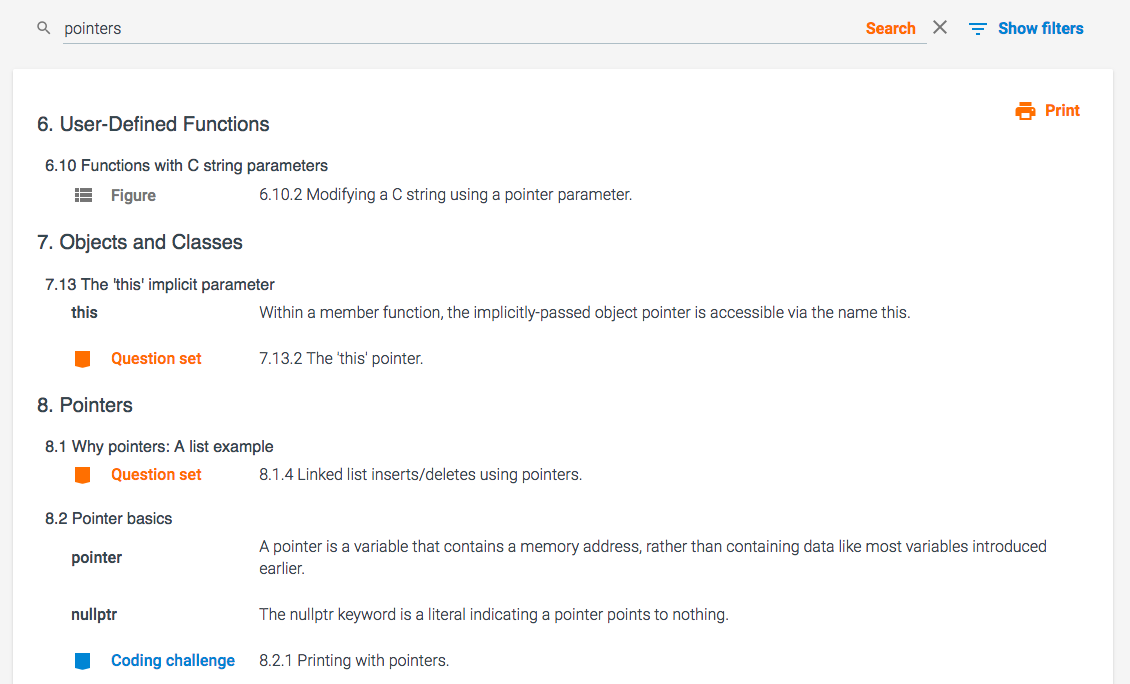Clear the search with the X icon
1130x684 pixels.
[940, 28]
